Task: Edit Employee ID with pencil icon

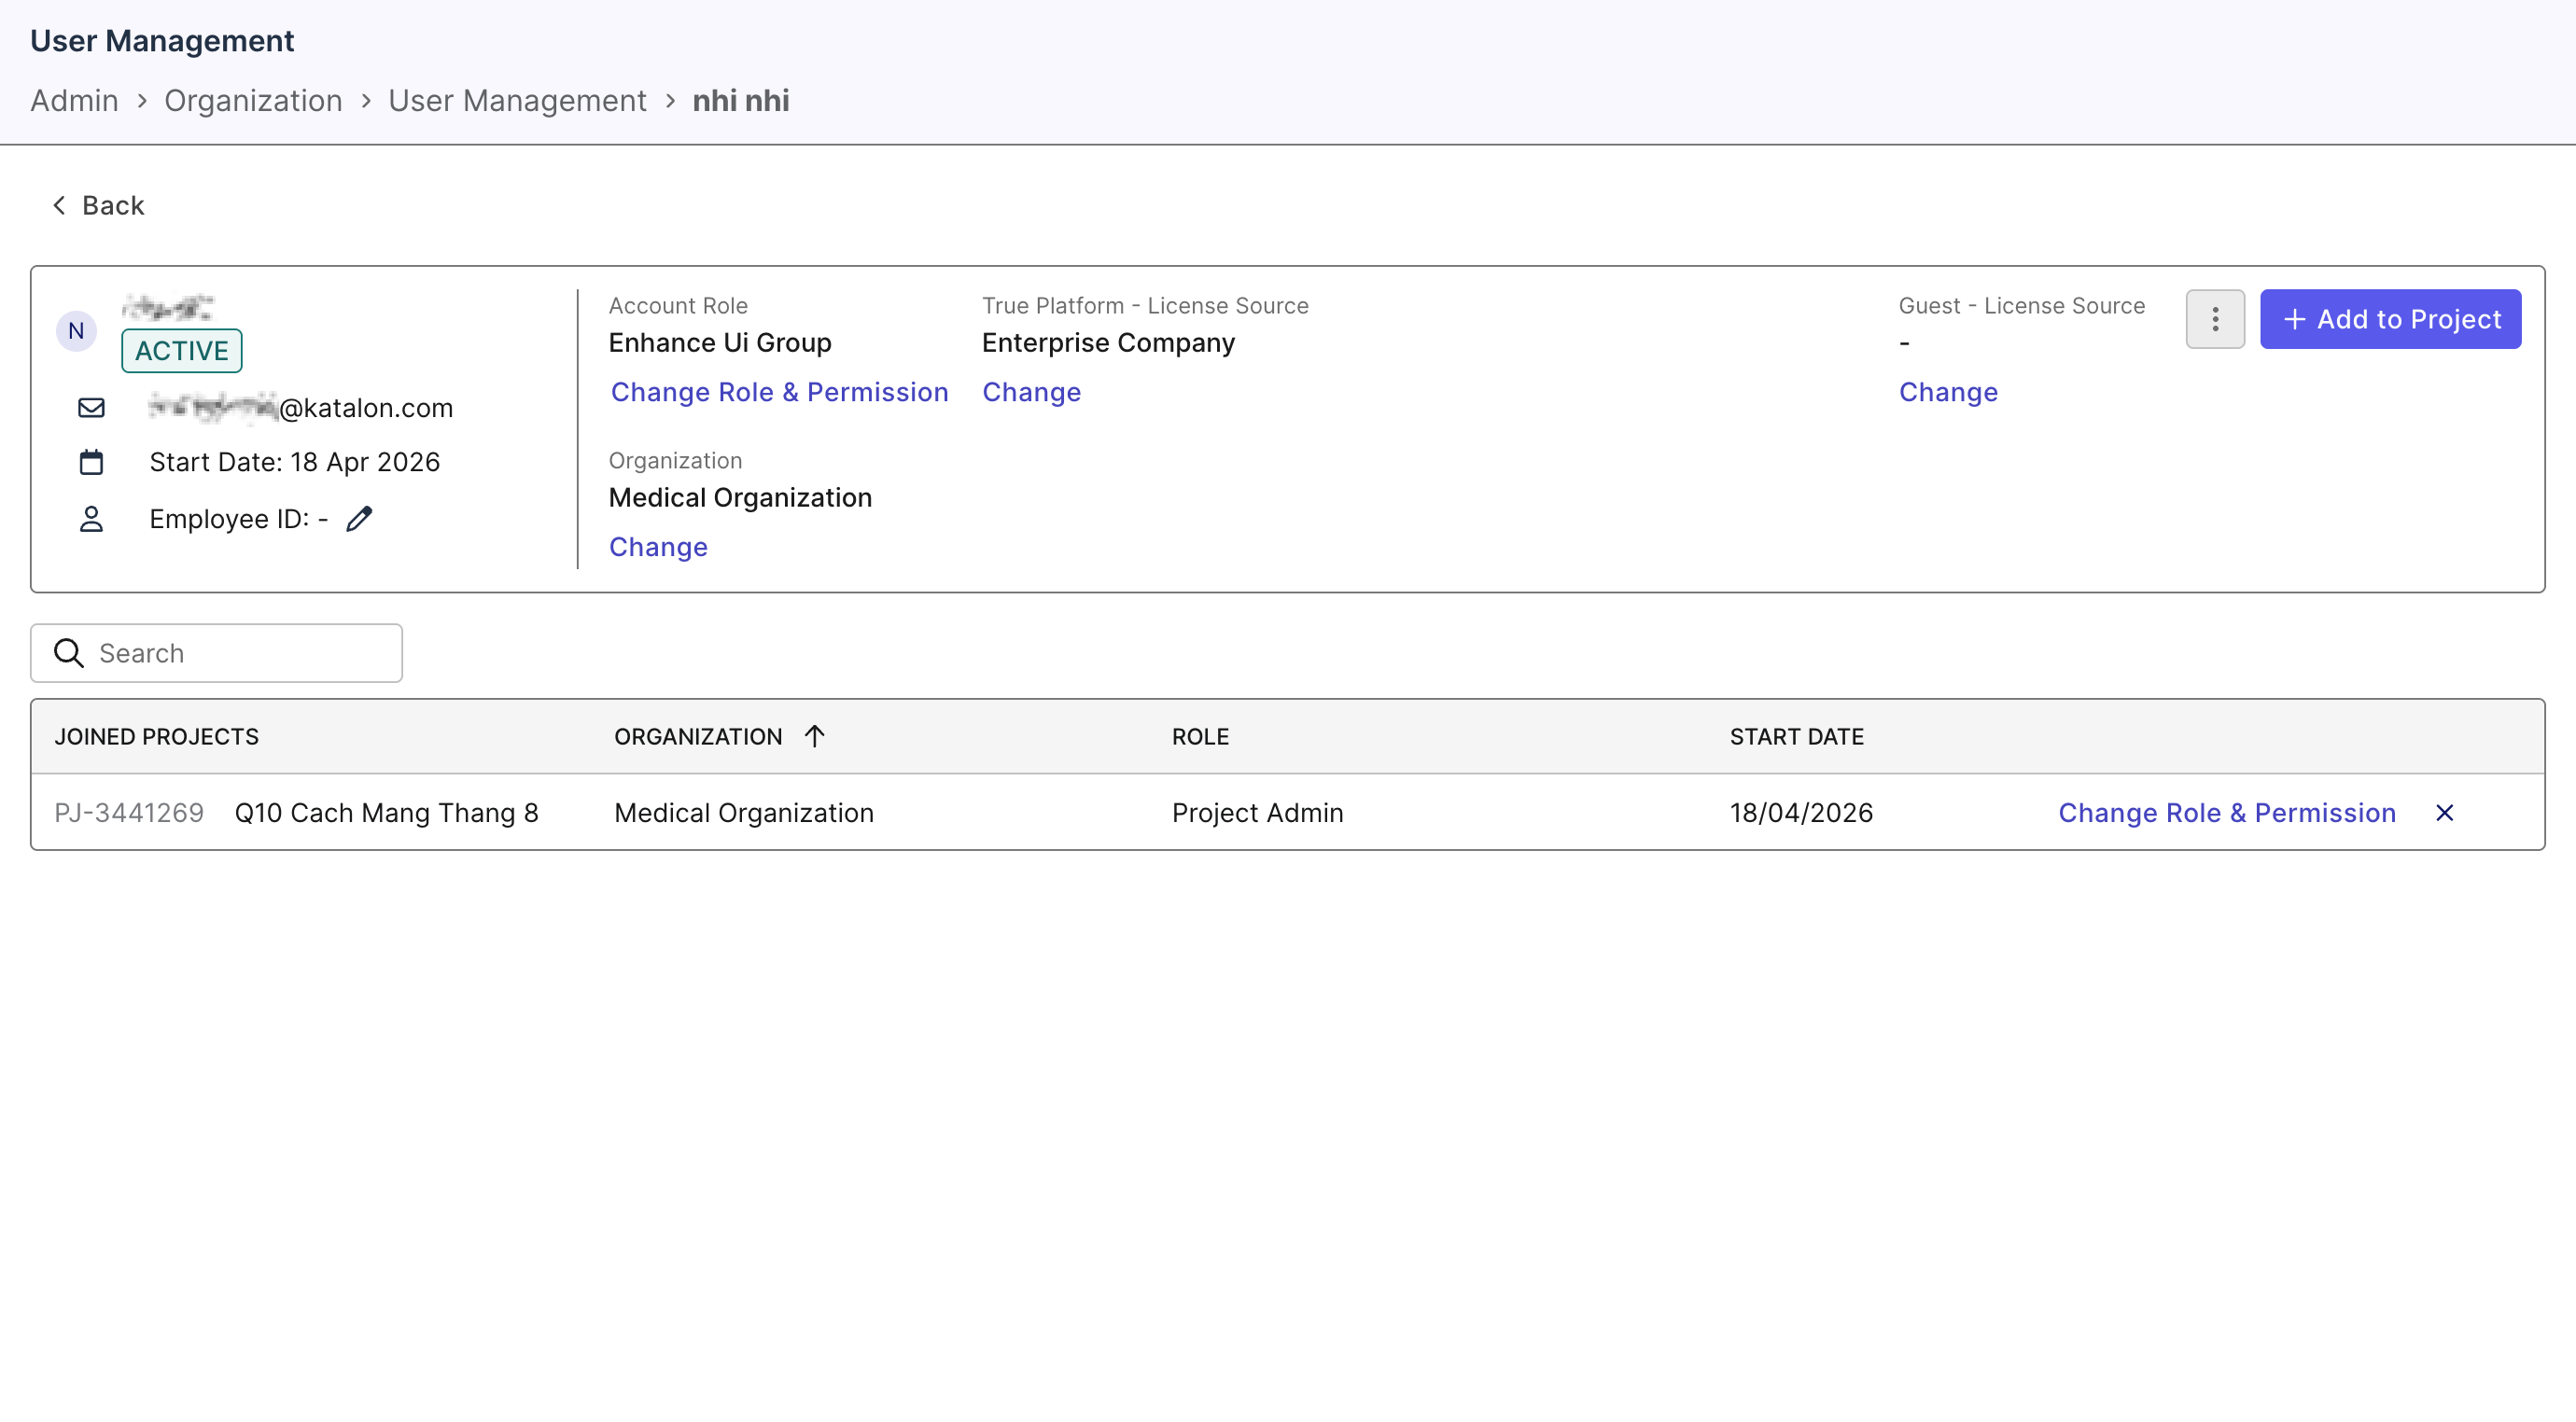Action: pos(359,518)
